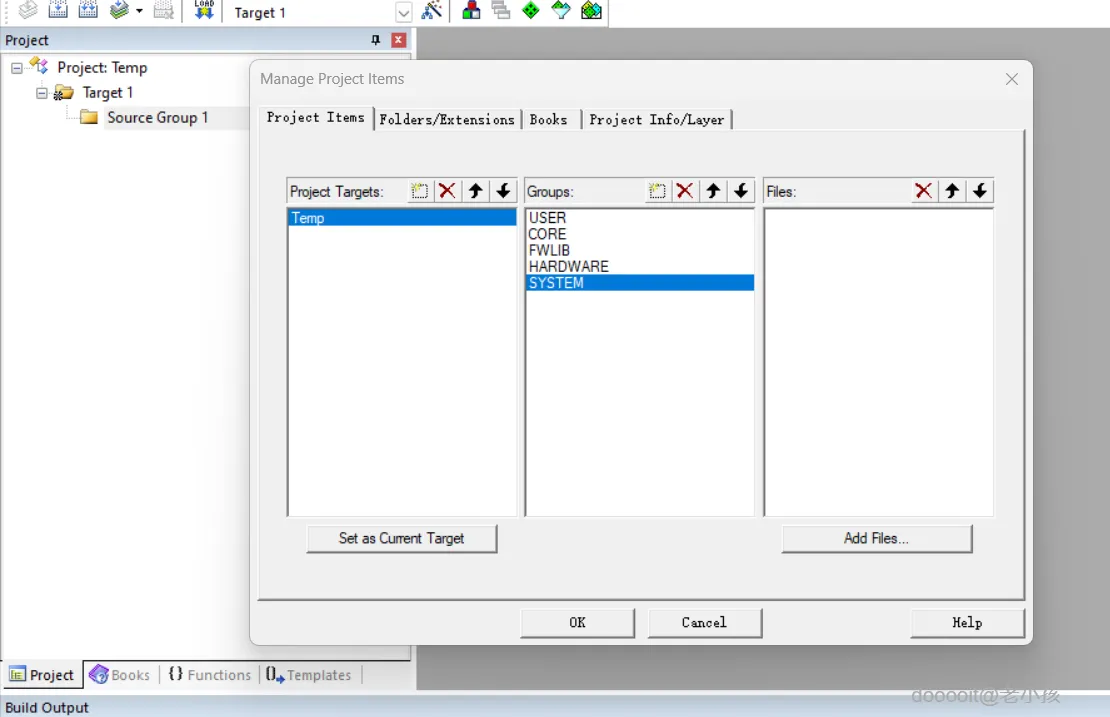Close the Manage Project Items dialog
The height and width of the screenshot is (717, 1110).
point(1012,79)
